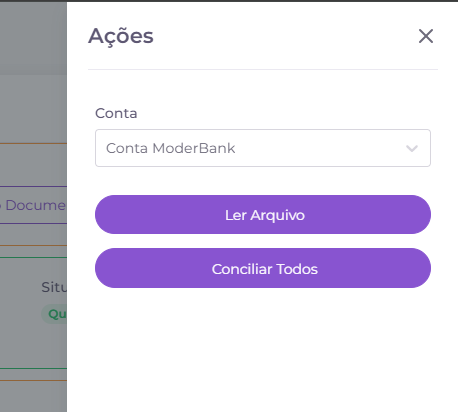Click the empty panel area below Conciliar Todos
The height and width of the screenshot is (412, 458).
click(263, 348)
